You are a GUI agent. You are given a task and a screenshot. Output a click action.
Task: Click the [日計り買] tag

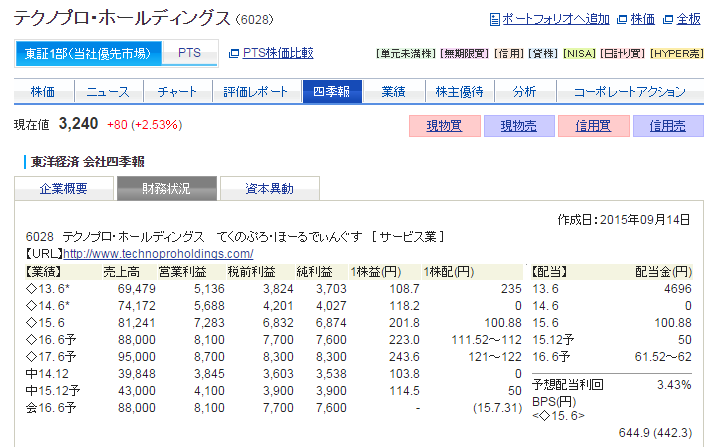[623, 54]
